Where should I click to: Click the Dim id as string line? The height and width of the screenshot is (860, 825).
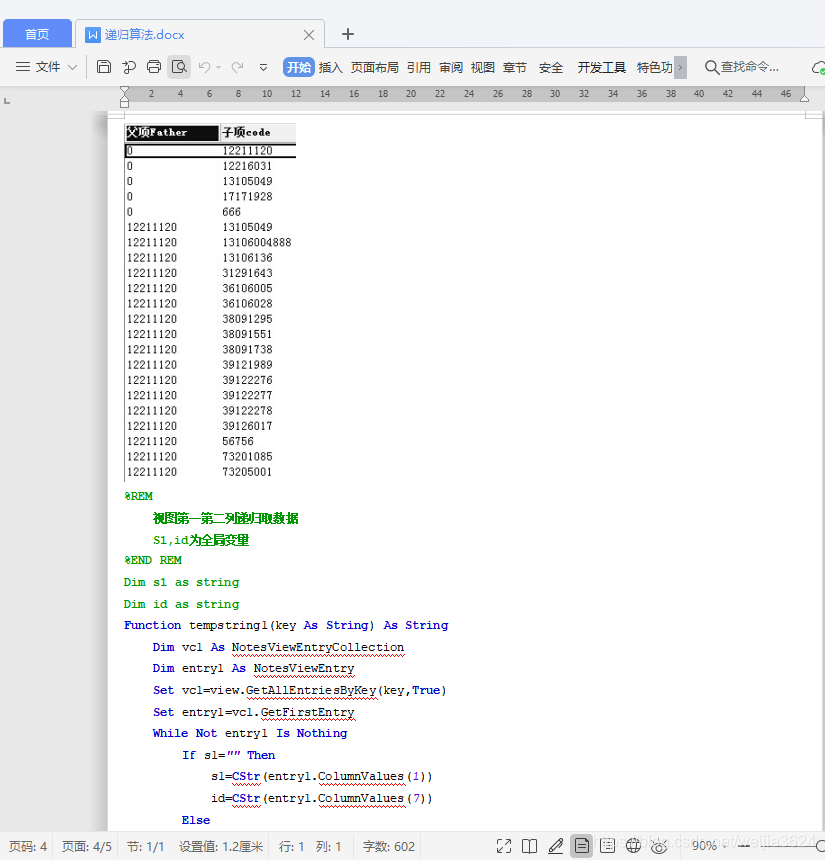(181, 604)
